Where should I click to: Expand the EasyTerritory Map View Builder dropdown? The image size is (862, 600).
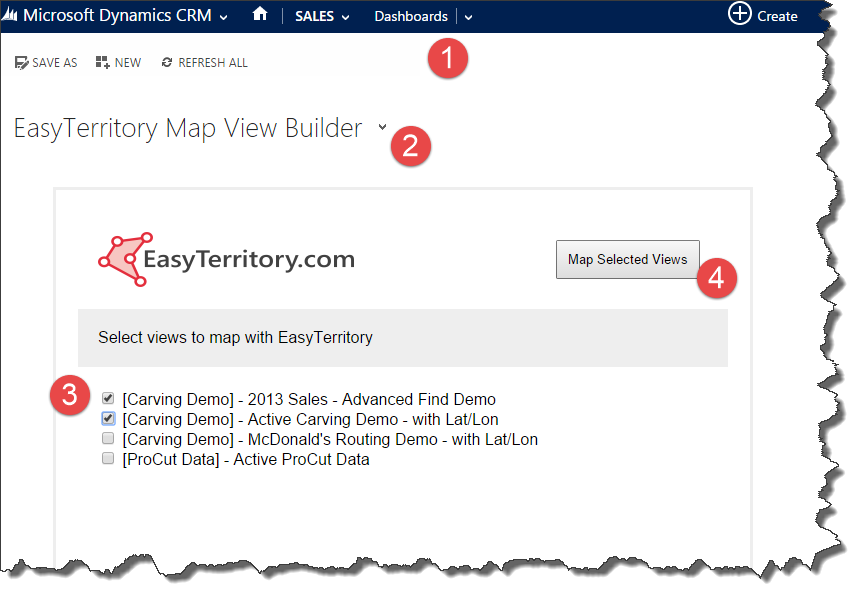pyautogui.click(x=382, y=127)
